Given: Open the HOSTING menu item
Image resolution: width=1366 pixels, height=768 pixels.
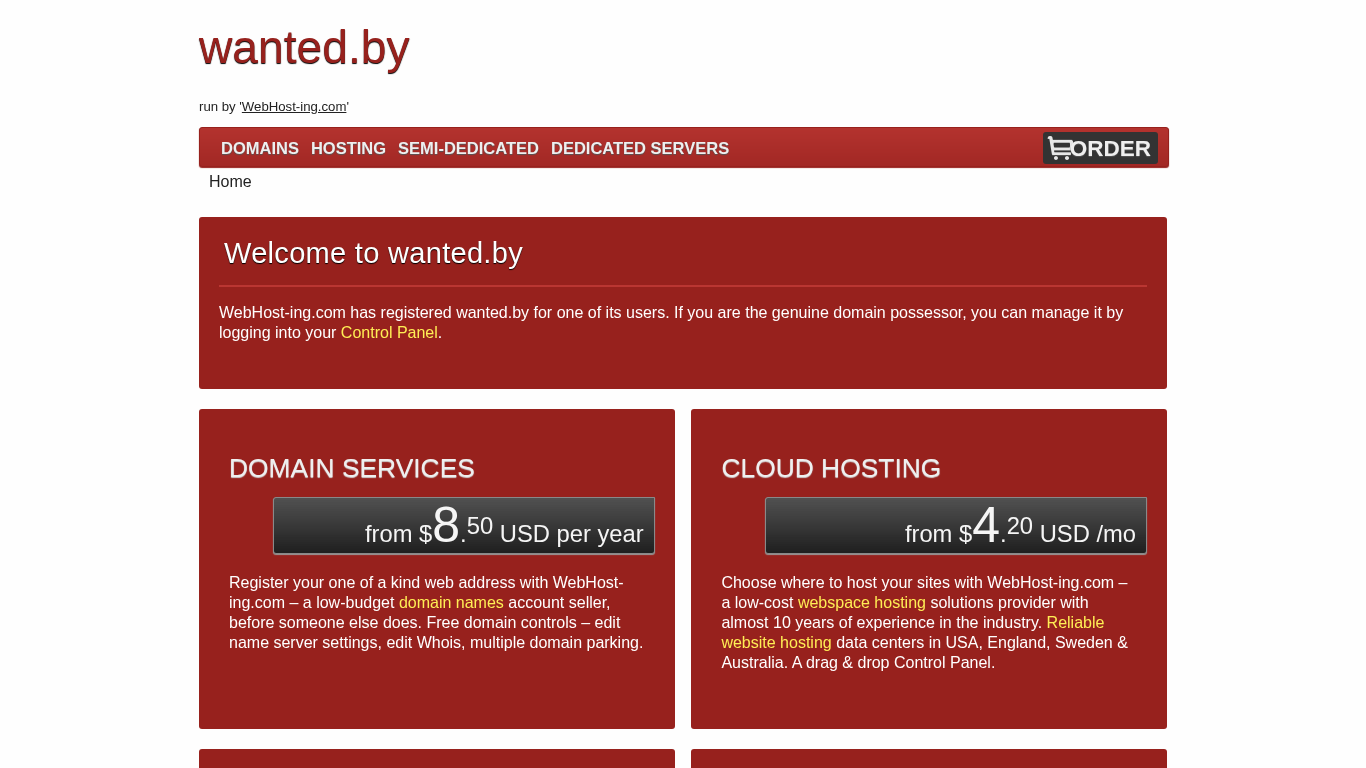Looking at the screenshot, I should pyautogui.click(x=348, y=149).
